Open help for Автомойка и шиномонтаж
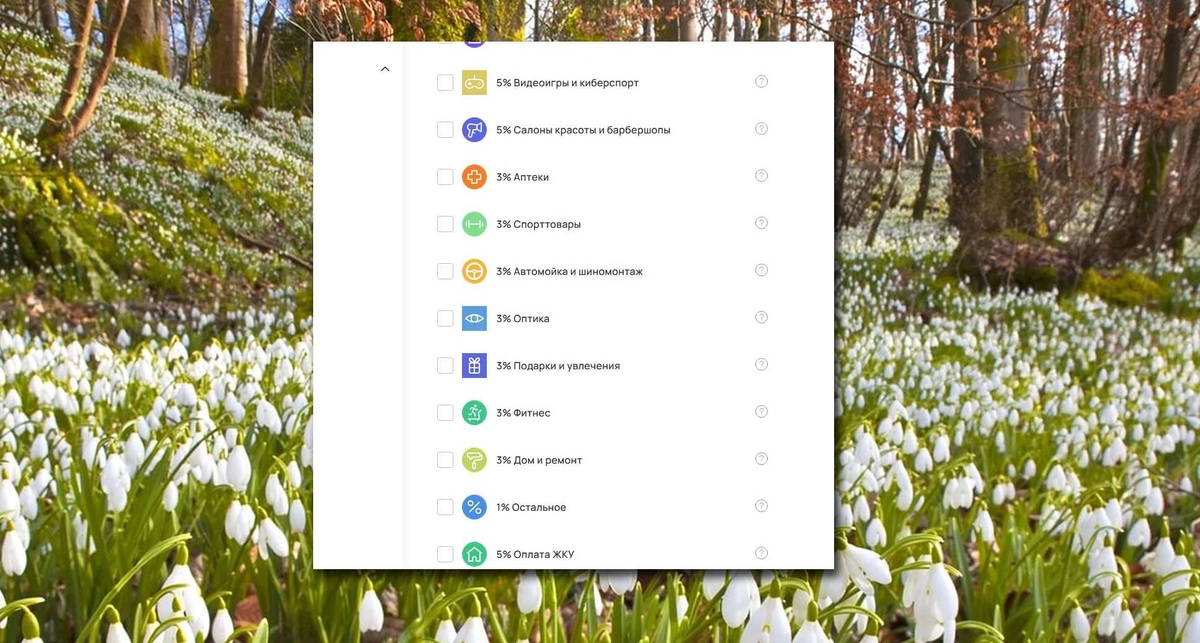The height and width of the screenshot is (643, 1200). 761,270
